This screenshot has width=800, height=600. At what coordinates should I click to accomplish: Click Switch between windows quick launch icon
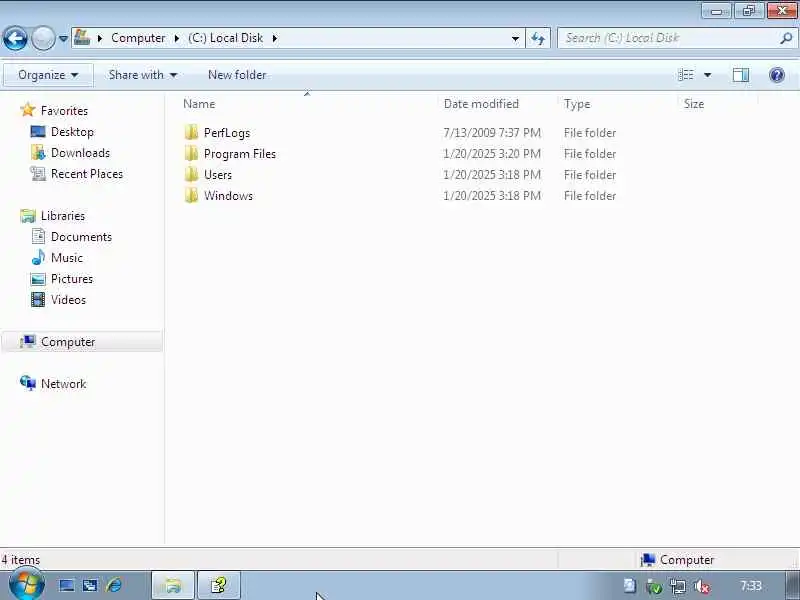tap(90, 585)
